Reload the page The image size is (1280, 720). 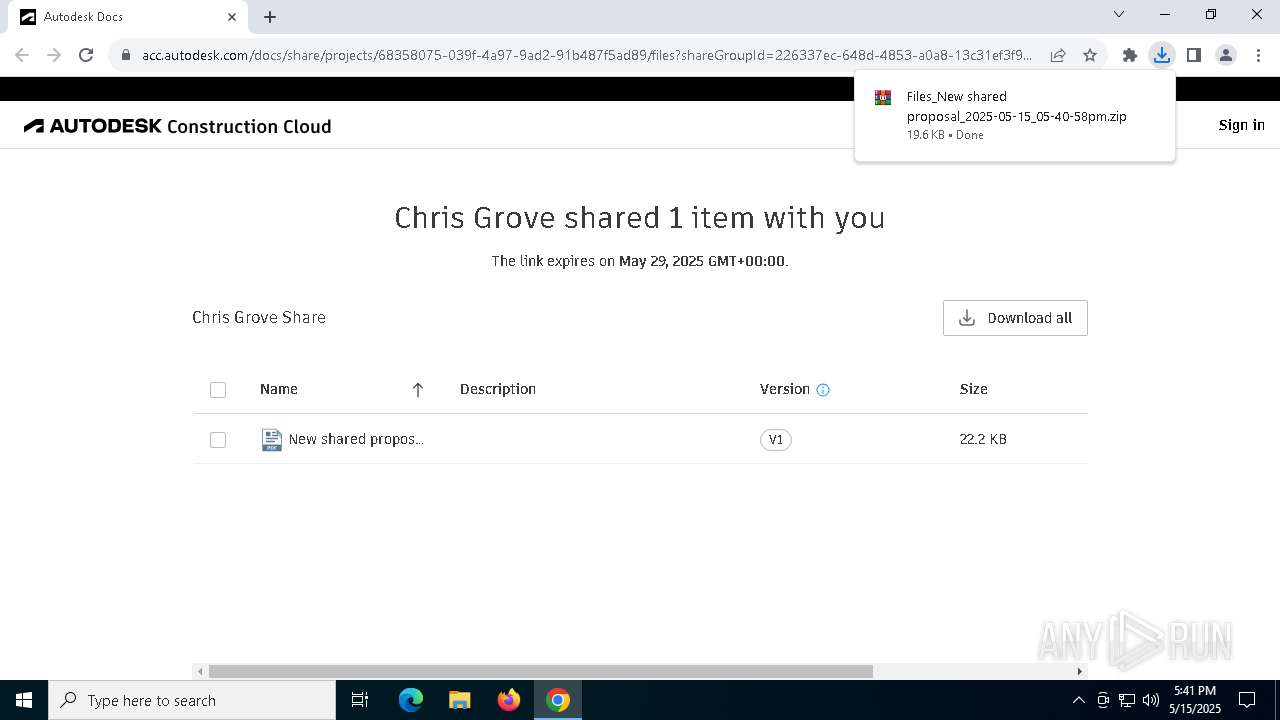[86, 55]
